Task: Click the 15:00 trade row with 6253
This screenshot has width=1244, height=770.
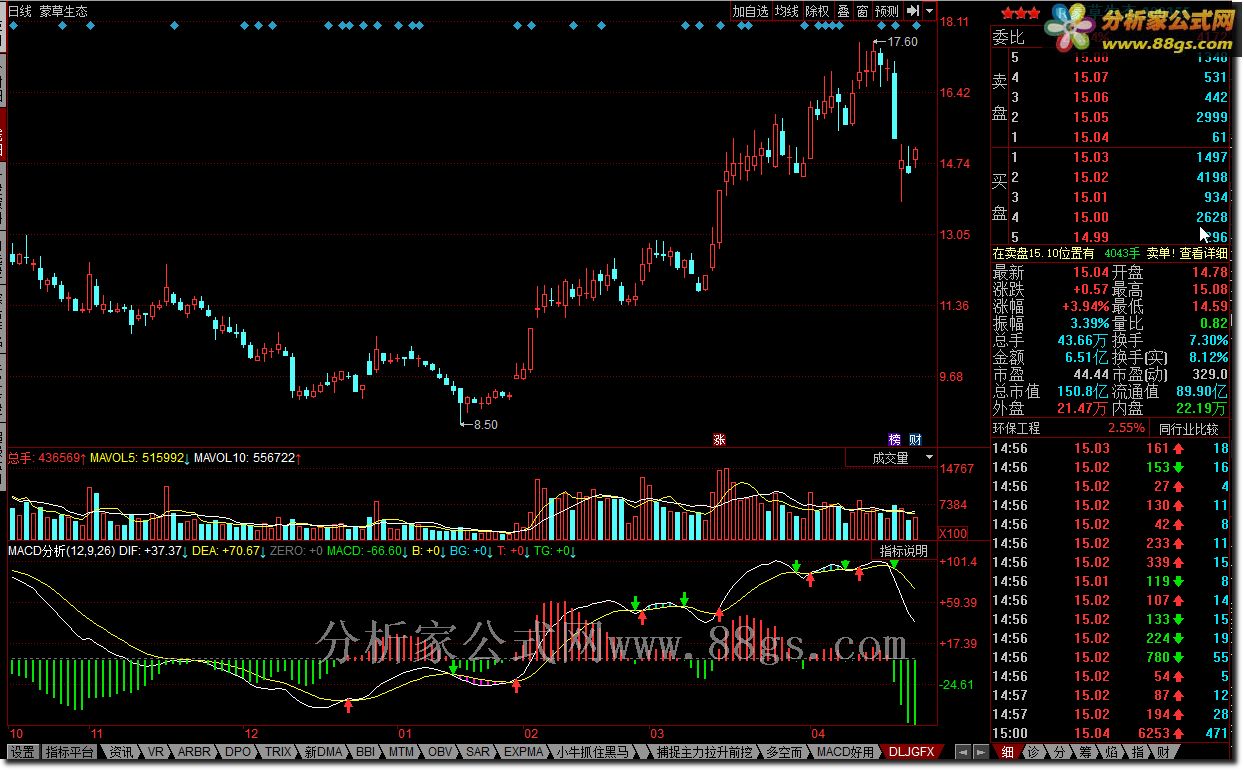Action: tap(1110, 733)
